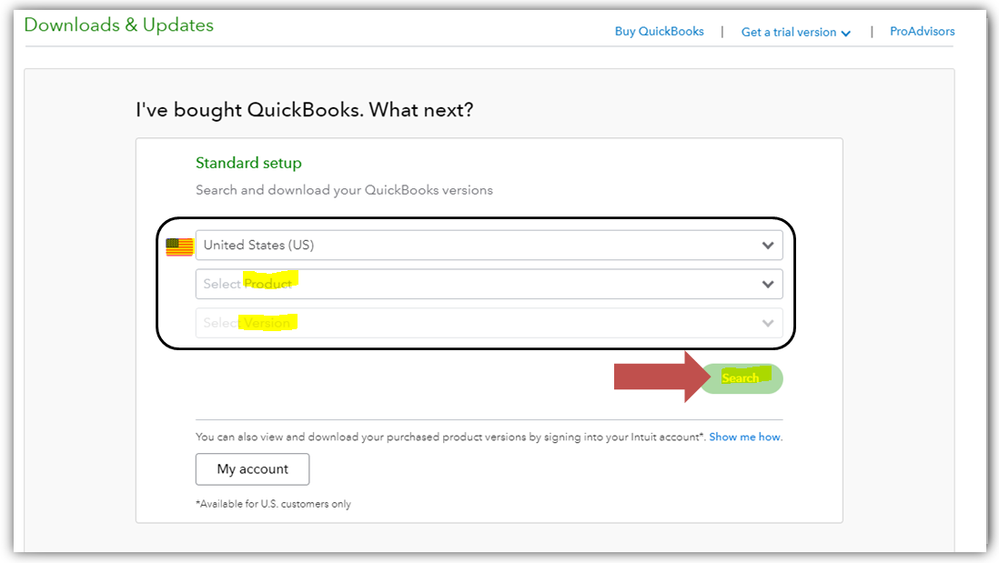Viewport: 999px width, 563px height.
Task: Open the Select Version dropdown
Action: coord(488,323)
